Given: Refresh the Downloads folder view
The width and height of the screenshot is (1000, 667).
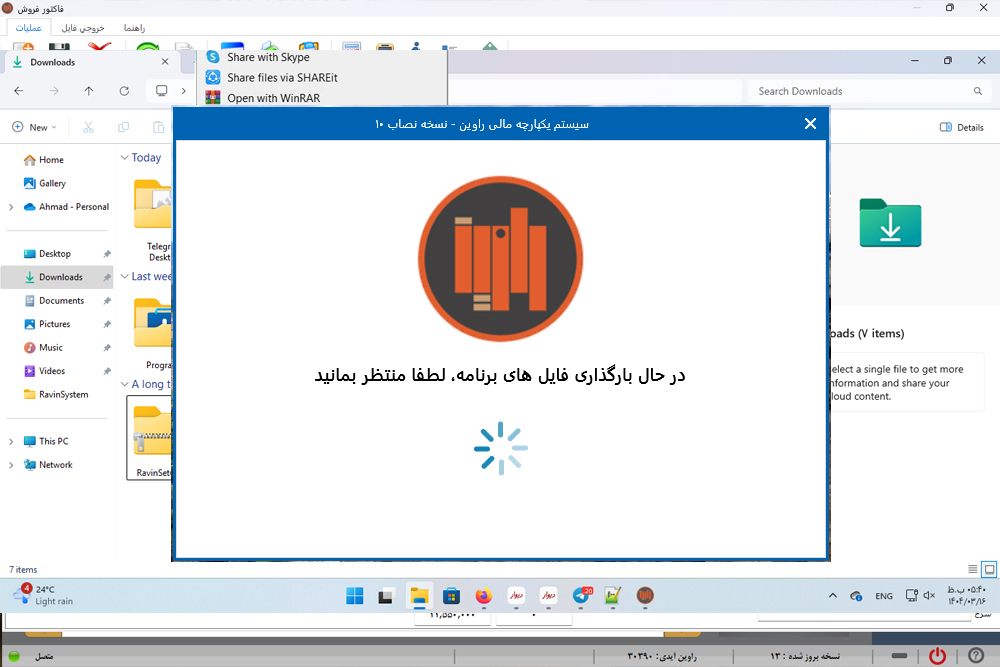Looking at the screenshot, I should point(124,91).
